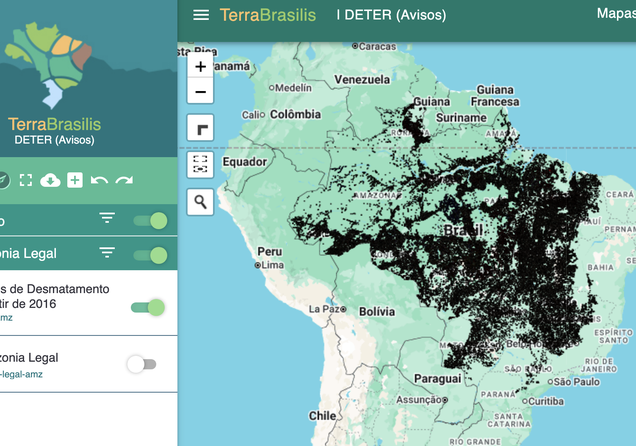The width and height of the screenshot is (636, 446).
Task: Click the add layer plus-square icon
Action: pos(75,180)
